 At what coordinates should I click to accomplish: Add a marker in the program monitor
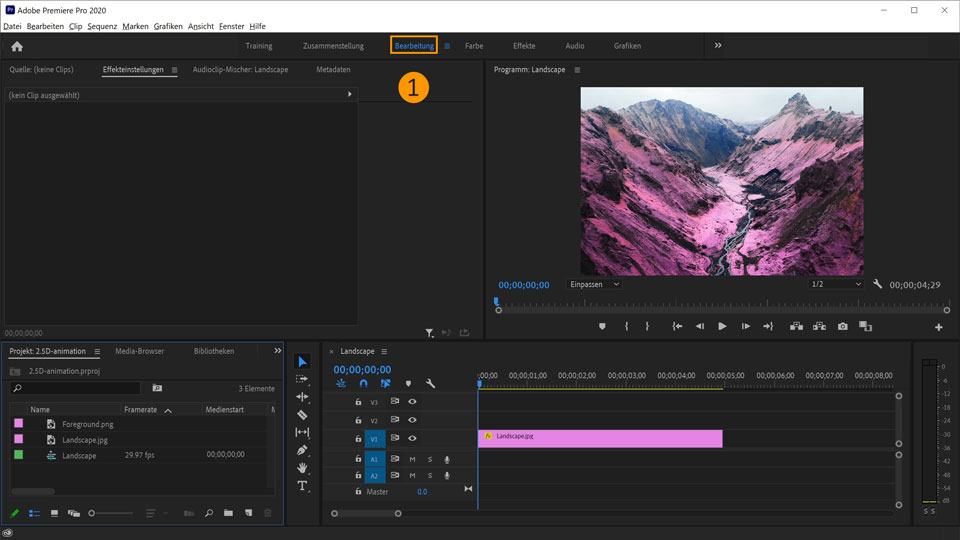coord(602,326)
